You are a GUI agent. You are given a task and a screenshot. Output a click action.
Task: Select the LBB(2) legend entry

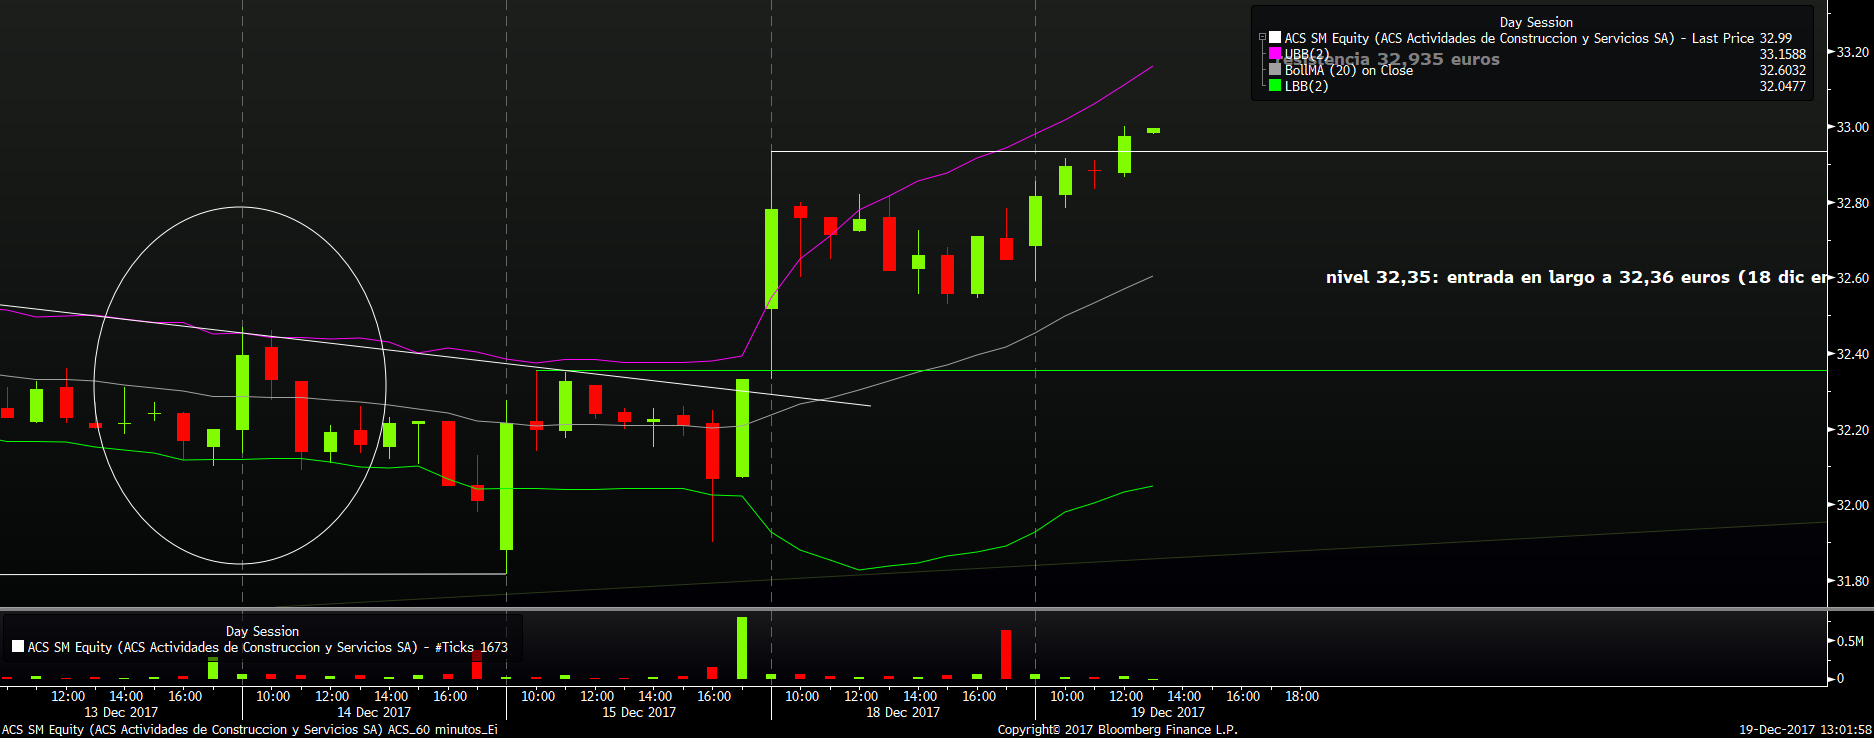click(x=1306, y=86)
